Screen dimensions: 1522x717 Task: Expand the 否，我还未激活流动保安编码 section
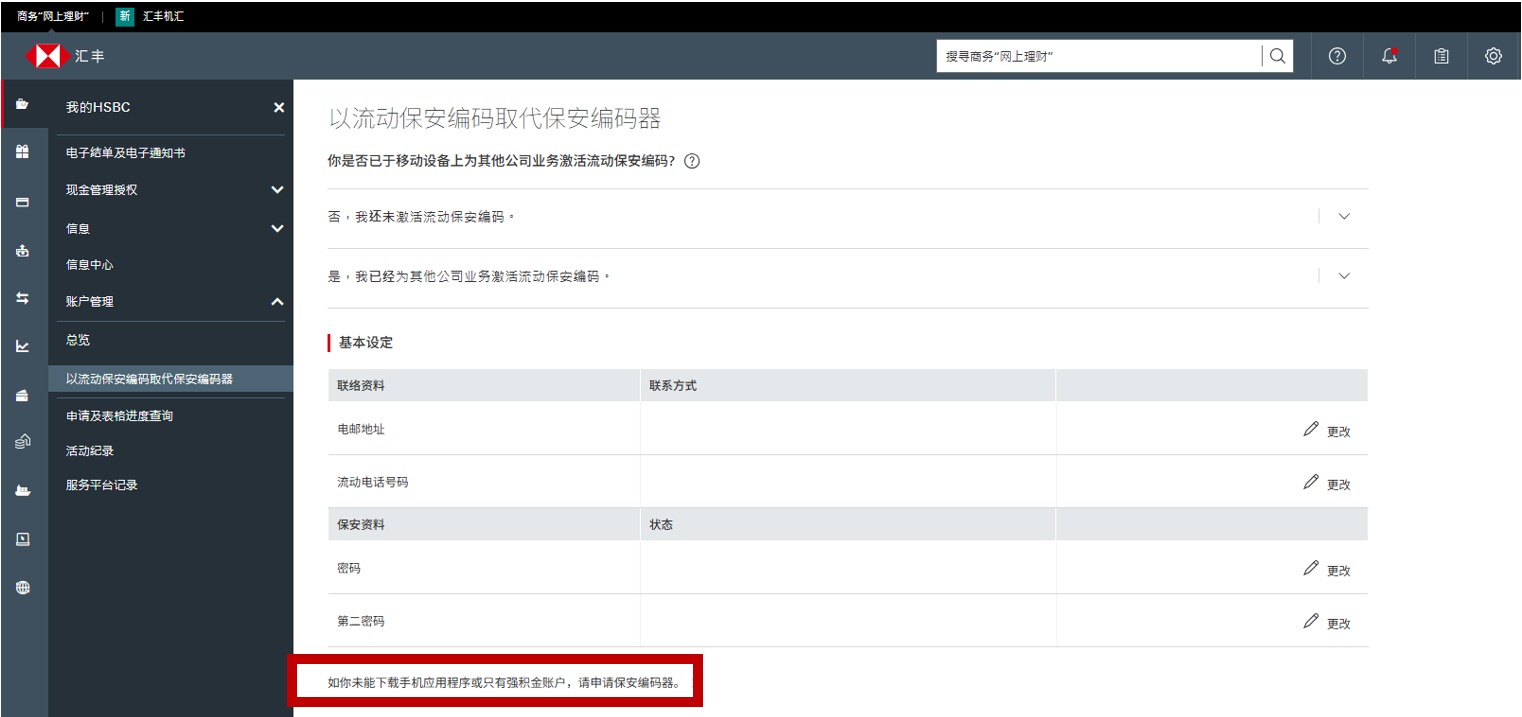click(1344, 216)
